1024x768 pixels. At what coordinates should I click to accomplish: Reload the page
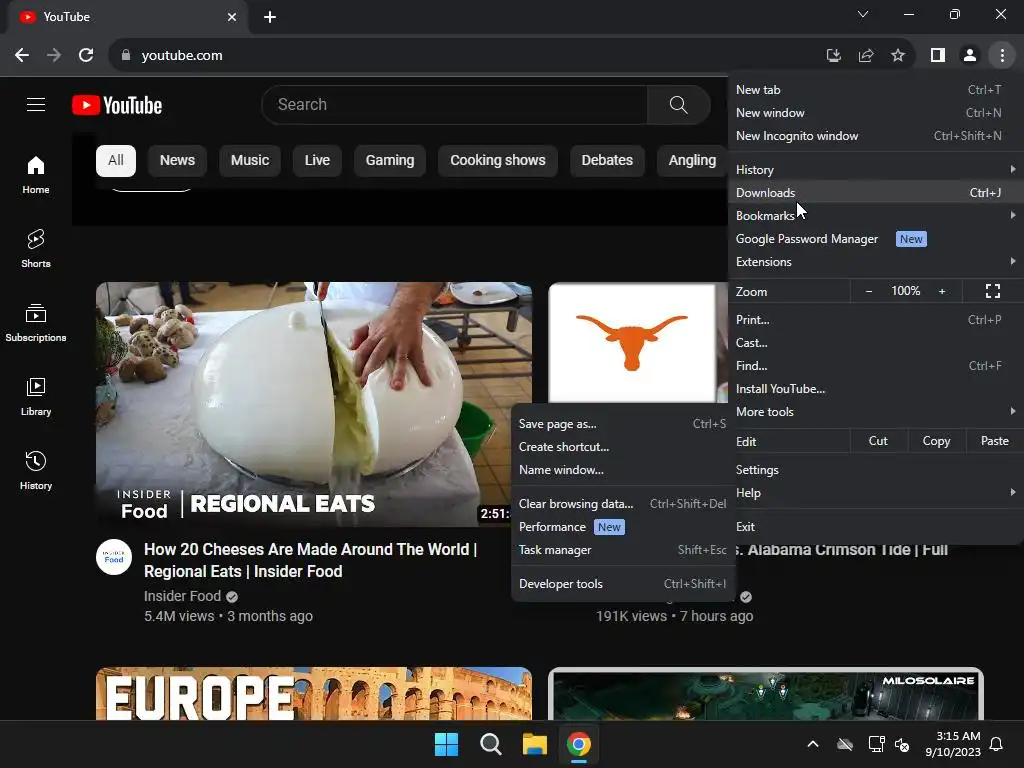pos(86,56)
